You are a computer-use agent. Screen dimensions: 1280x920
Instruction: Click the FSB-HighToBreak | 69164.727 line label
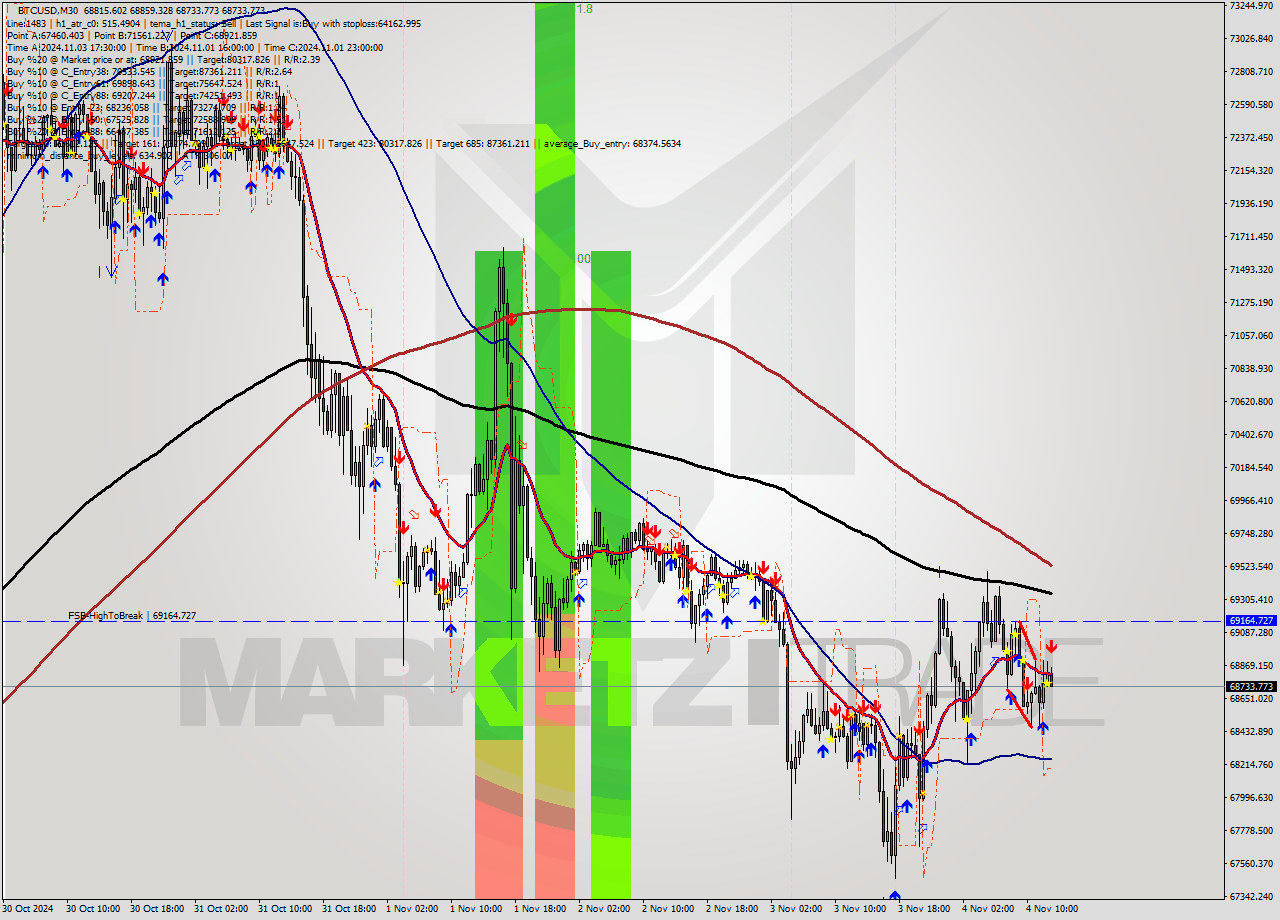[x=132, y=616]
